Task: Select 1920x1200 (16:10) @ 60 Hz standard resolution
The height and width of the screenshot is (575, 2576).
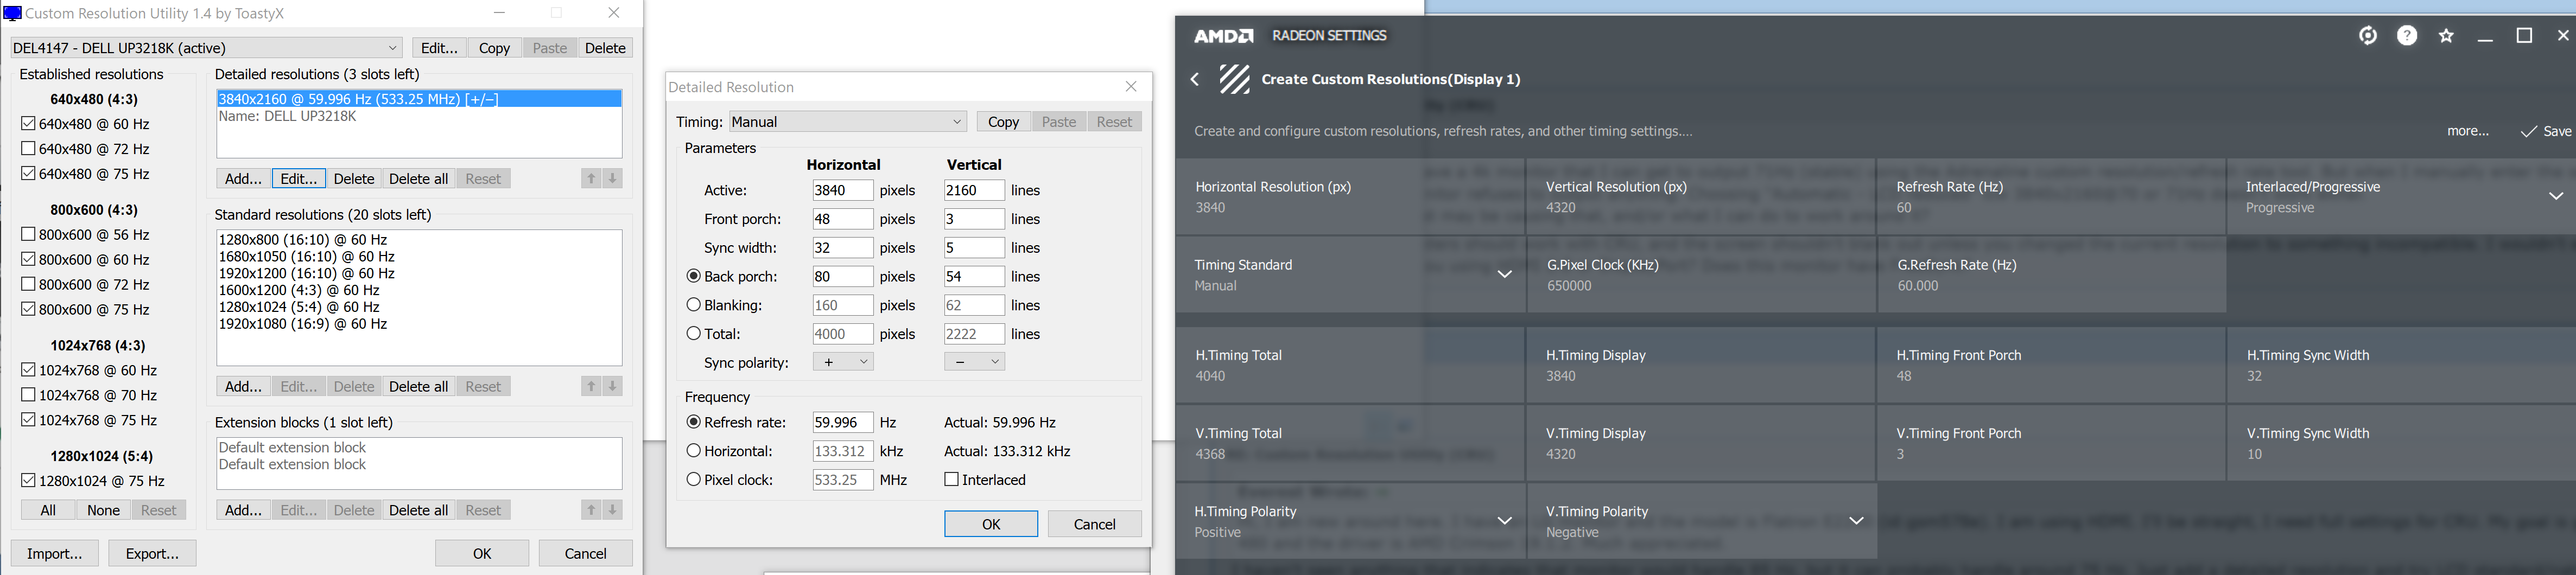Action: (307, 273)
